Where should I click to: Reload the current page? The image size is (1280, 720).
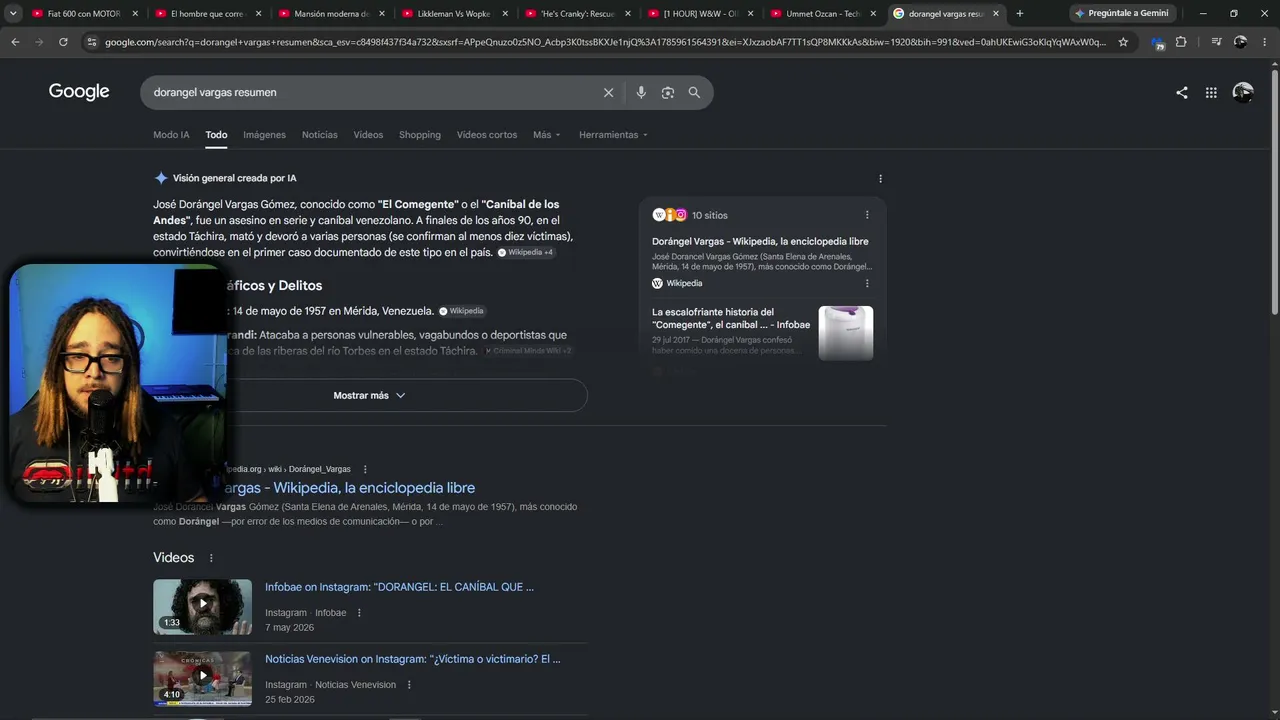(63, 42)
